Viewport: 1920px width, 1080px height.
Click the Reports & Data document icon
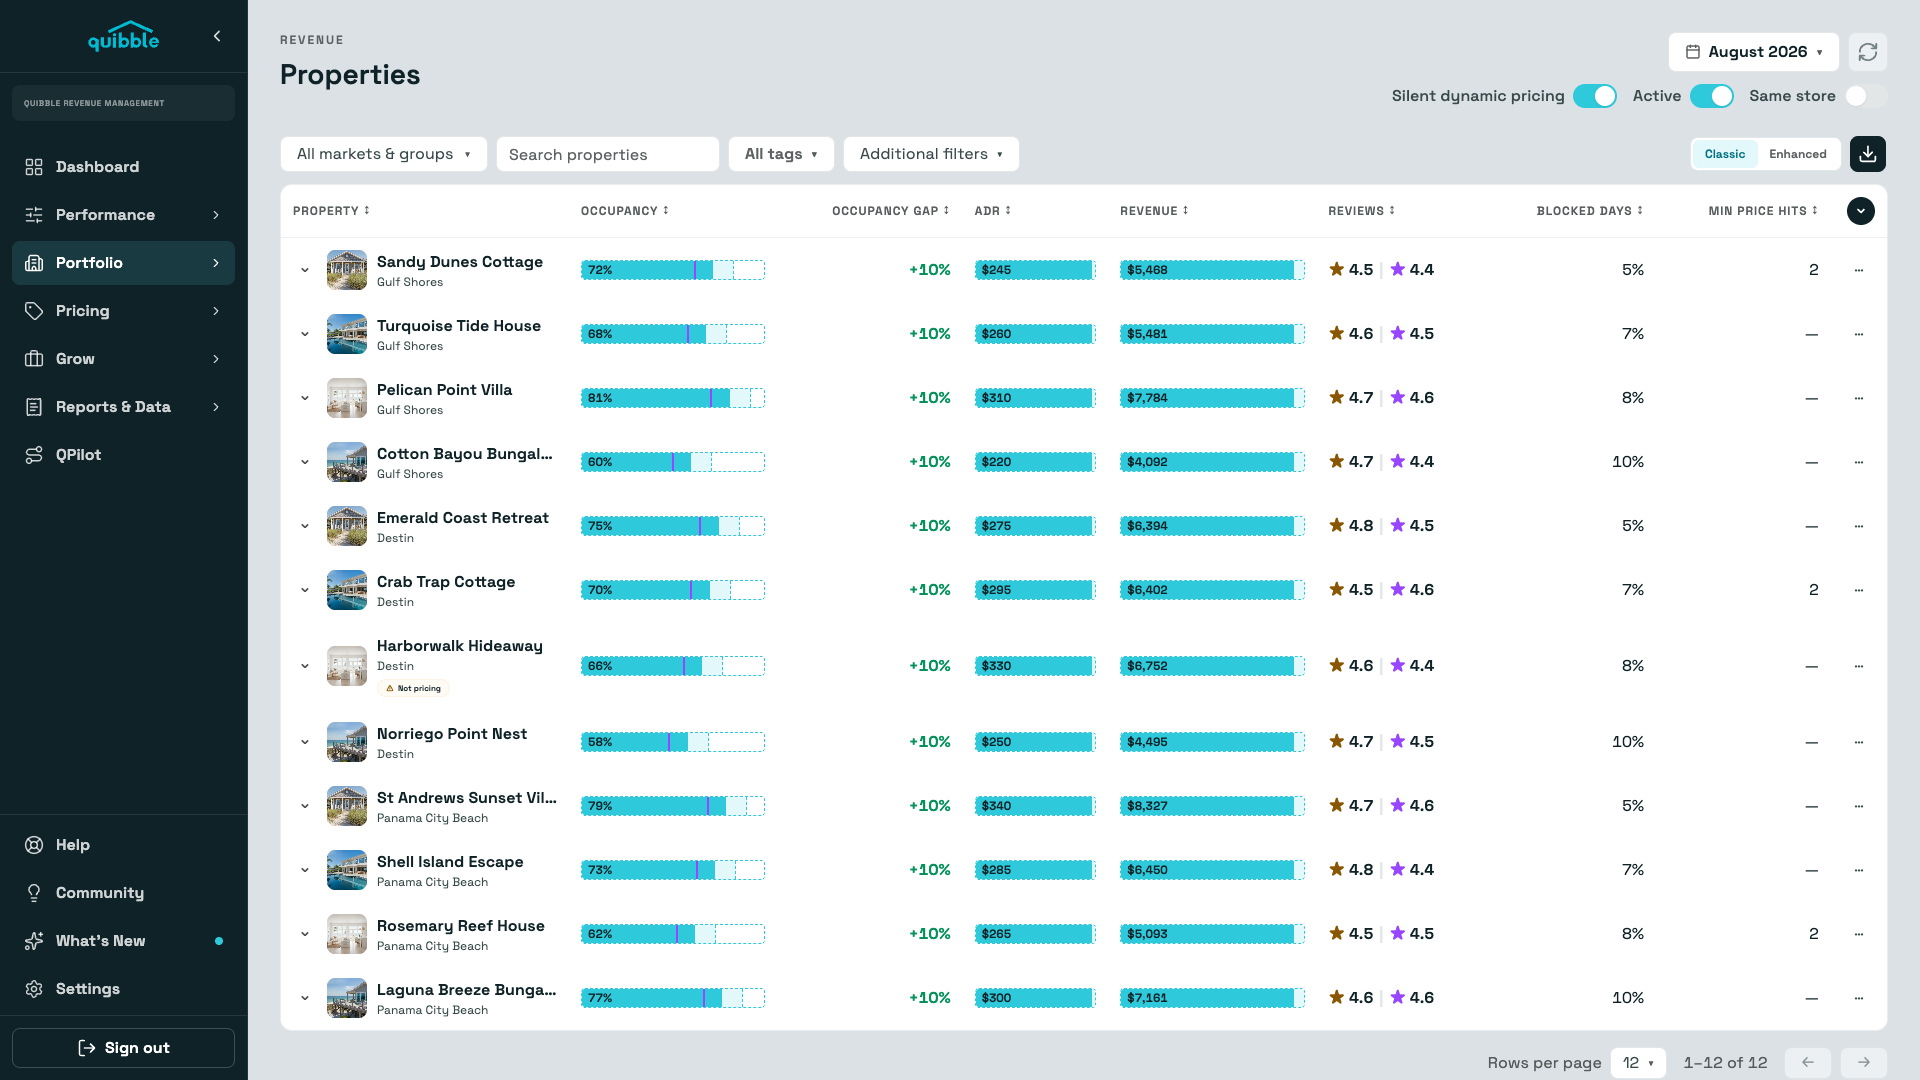click(x=34, y=407)
